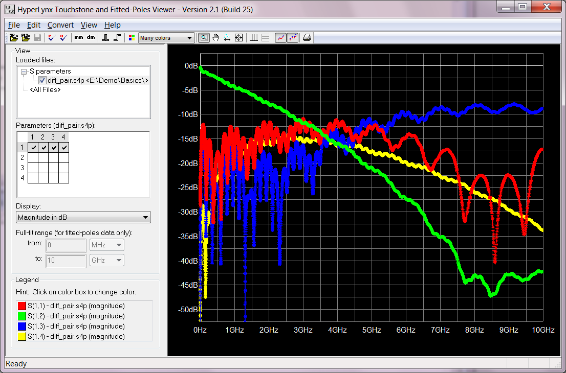Screen dimensions: 566x373
Task: Uncheck the diff_pair.s4p file checkbox
Action: (x=42, y=80)
